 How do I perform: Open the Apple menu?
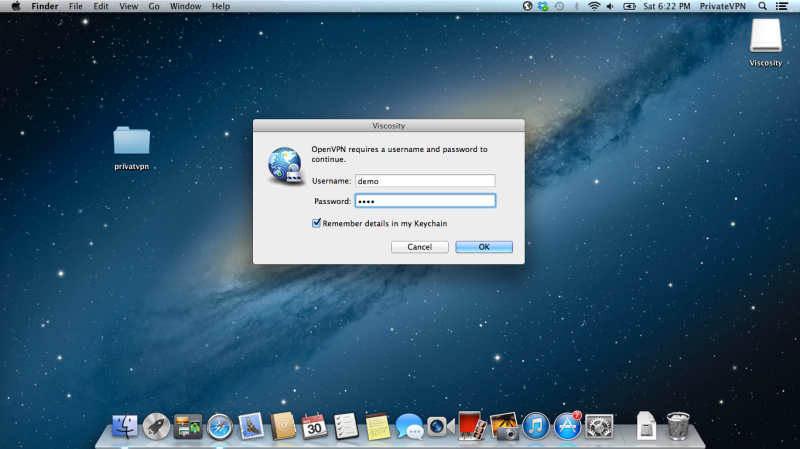15,6
